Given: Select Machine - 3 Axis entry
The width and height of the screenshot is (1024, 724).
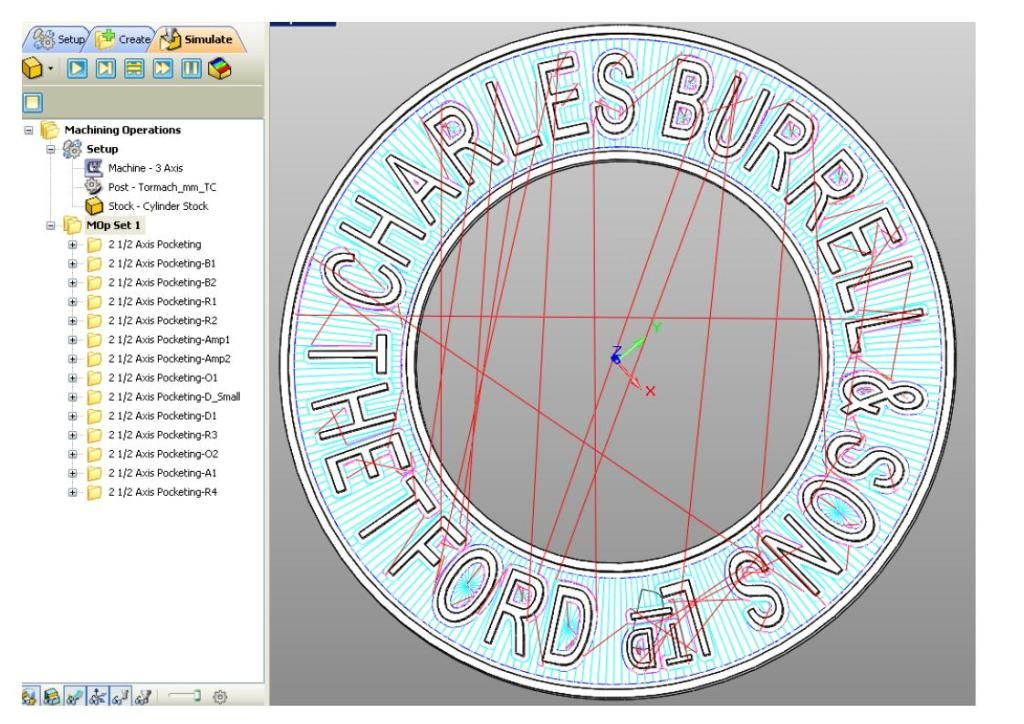Looking at the screenshot, I should click(145, 168).
